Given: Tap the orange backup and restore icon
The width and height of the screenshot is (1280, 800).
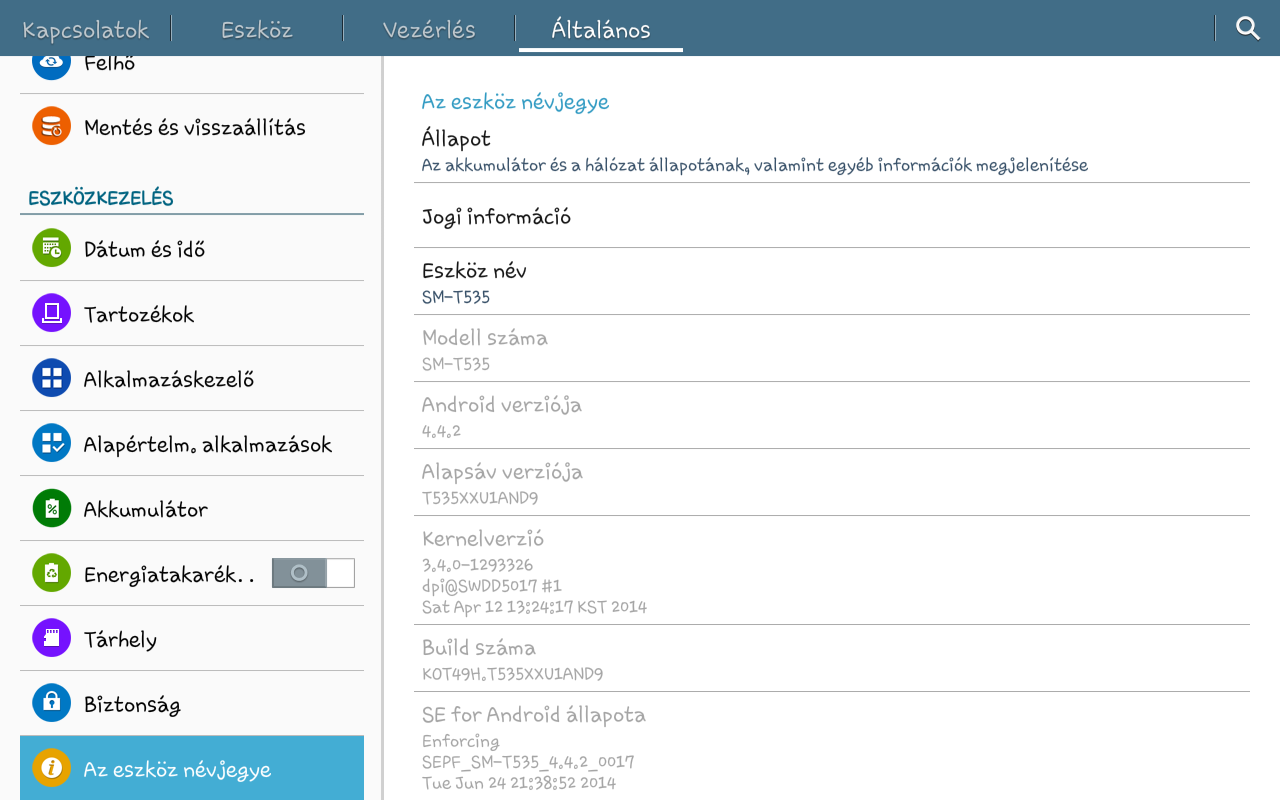Looking at the screenshot, I should tap(51, 127).
